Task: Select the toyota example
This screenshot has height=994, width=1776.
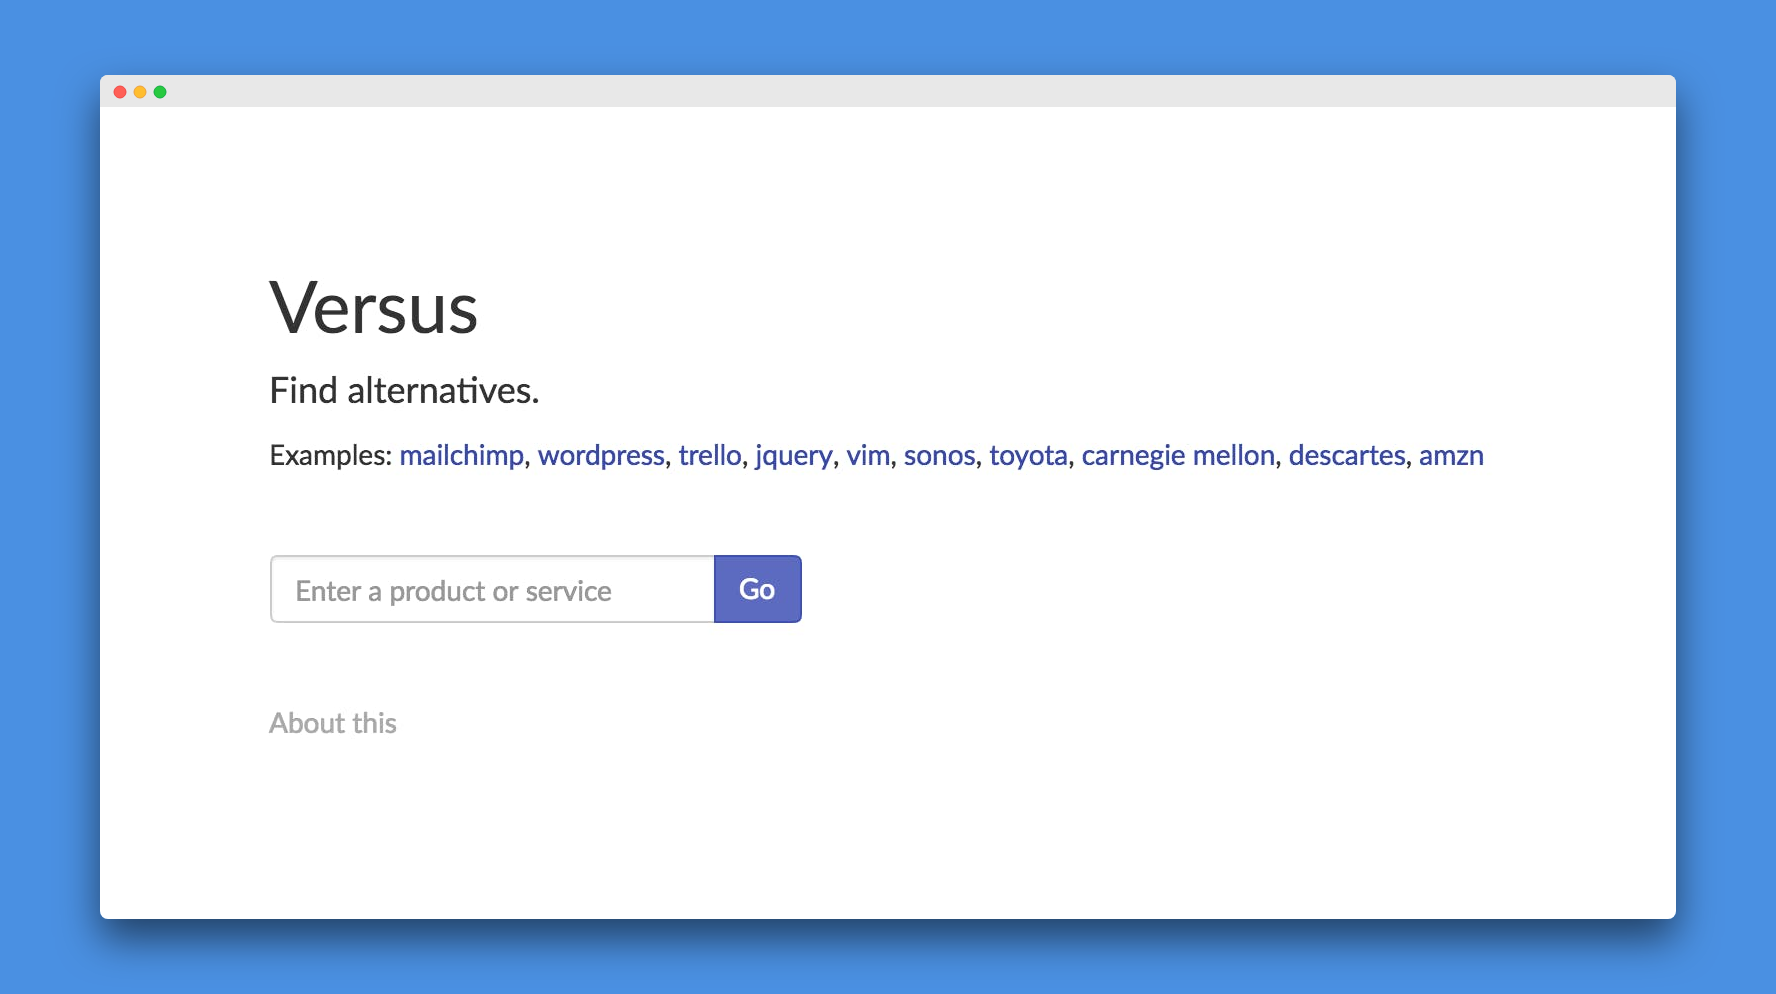Action: coord(1027,456)
